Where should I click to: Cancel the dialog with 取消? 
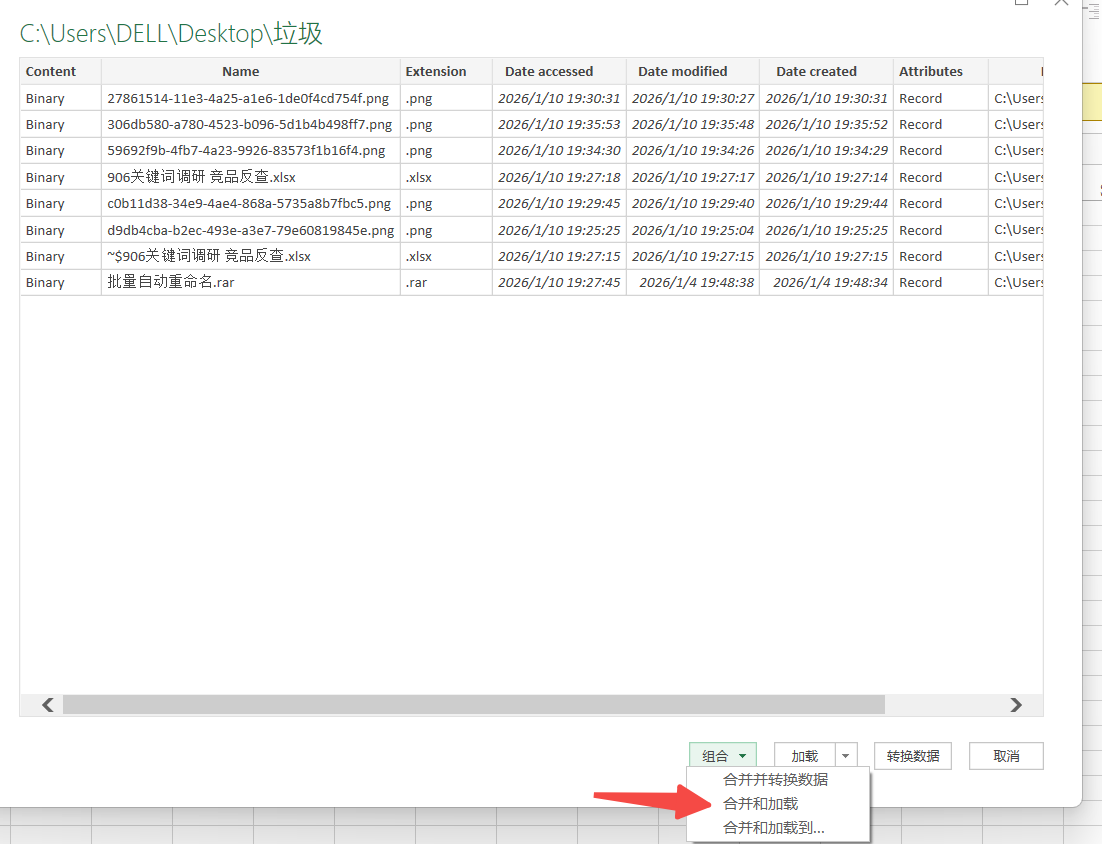pos(1006,756)
